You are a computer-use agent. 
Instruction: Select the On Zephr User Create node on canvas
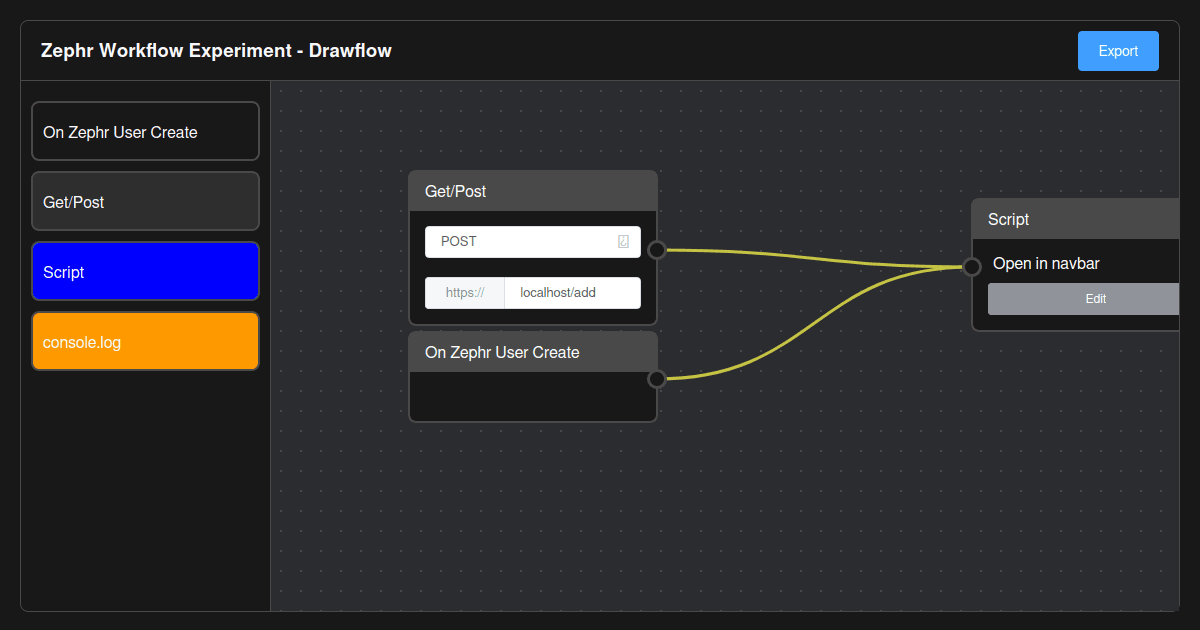point(520,352)
